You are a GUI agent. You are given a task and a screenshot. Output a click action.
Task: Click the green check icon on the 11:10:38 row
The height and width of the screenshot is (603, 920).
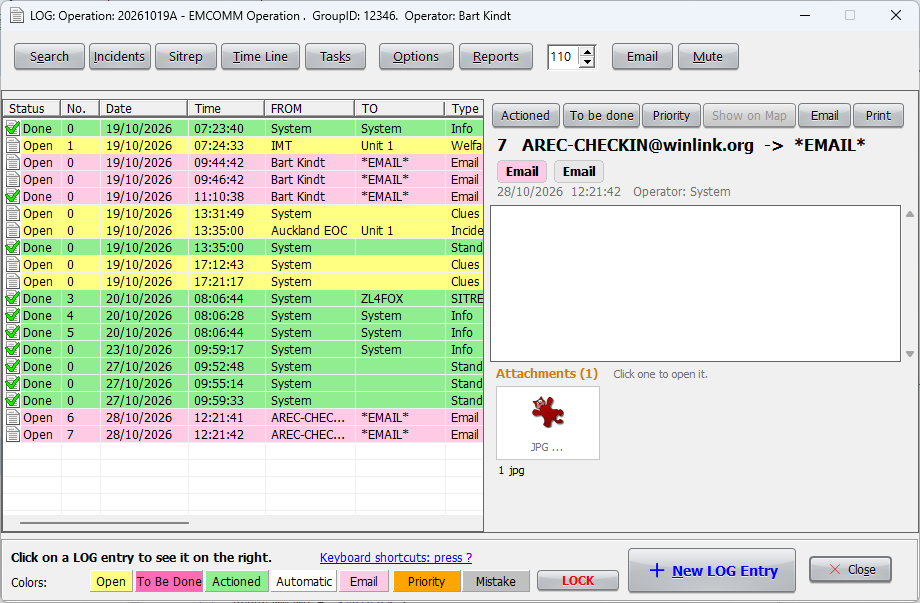pyautogui.click(x=12, y=197)
